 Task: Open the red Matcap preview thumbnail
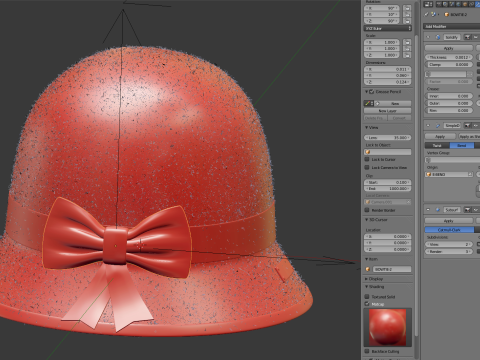(x=388, y=327)
